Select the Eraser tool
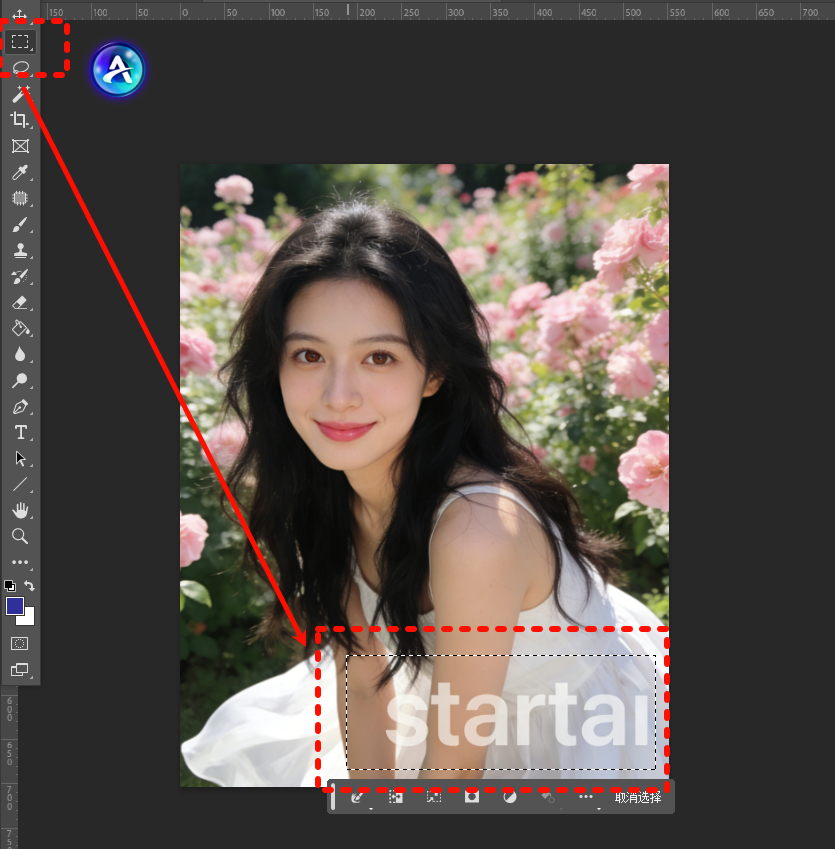Viewport: 835px width, 849px height. click(x=20, y=303)
